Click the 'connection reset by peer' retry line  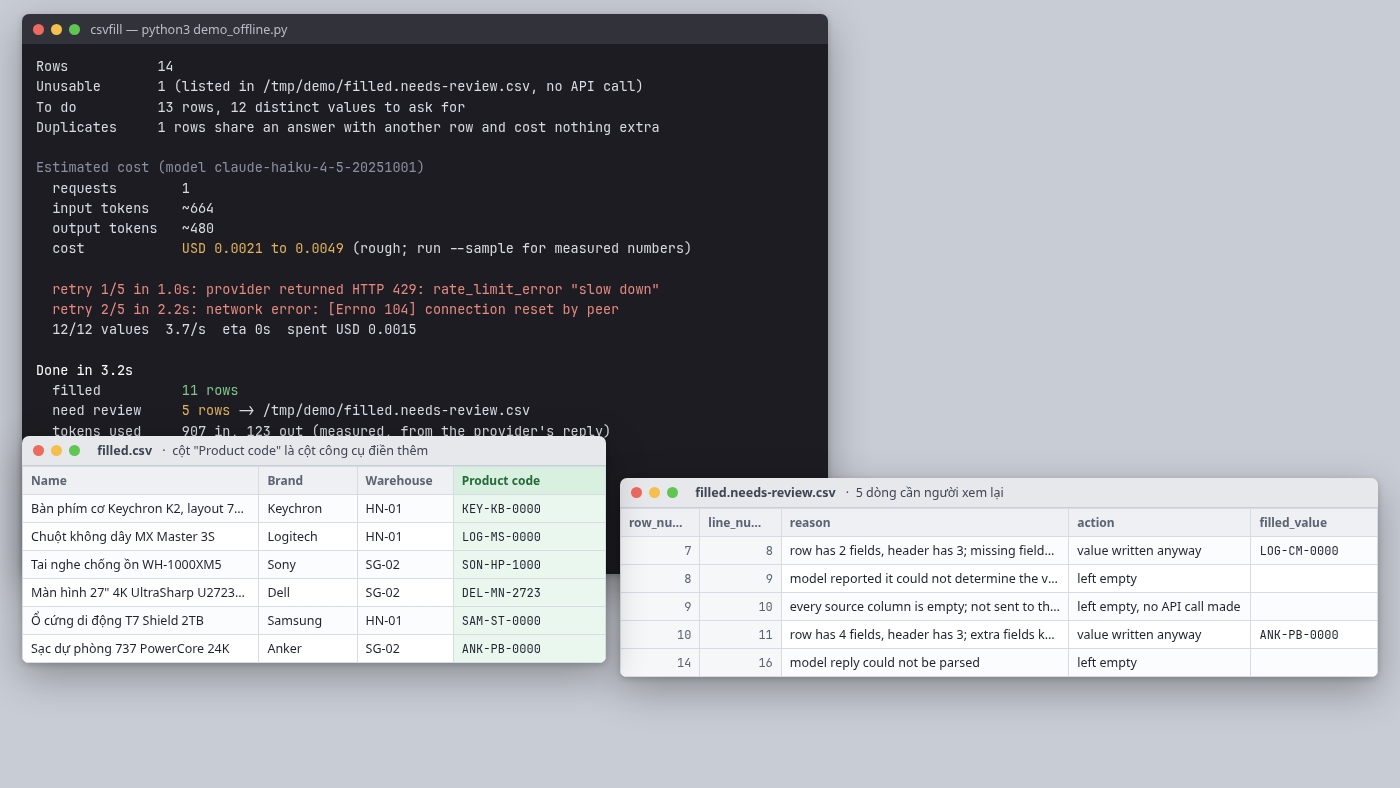pyautogui.click(x=336, y=310)
